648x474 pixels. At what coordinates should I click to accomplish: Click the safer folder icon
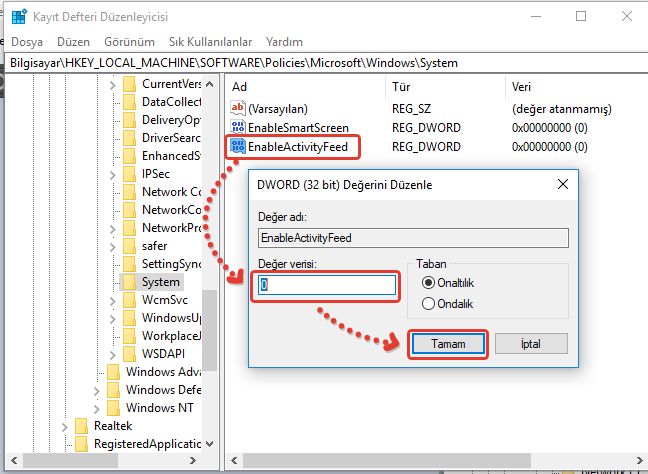pyautogui.click(x=129, y=246)
